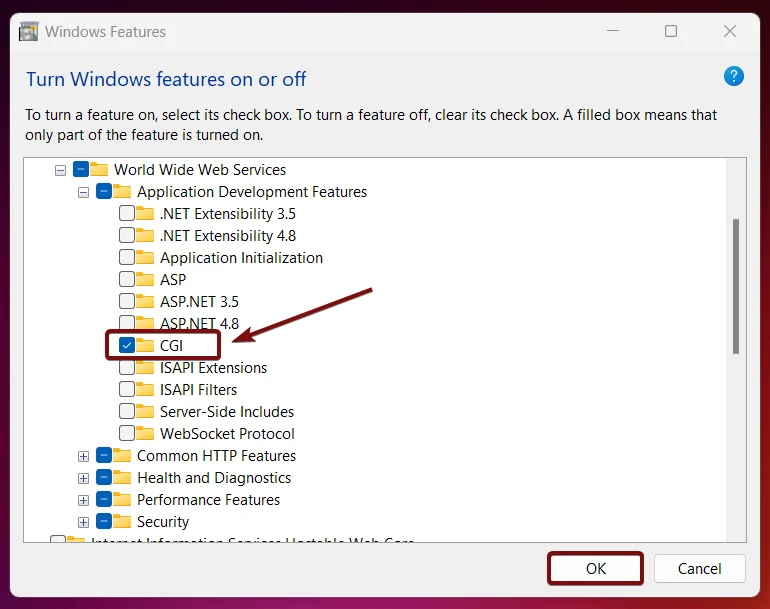This screenshot has height=609, width=770.
Task: Click the Windows Features title bar icon
Action: [x=28, y=31]
